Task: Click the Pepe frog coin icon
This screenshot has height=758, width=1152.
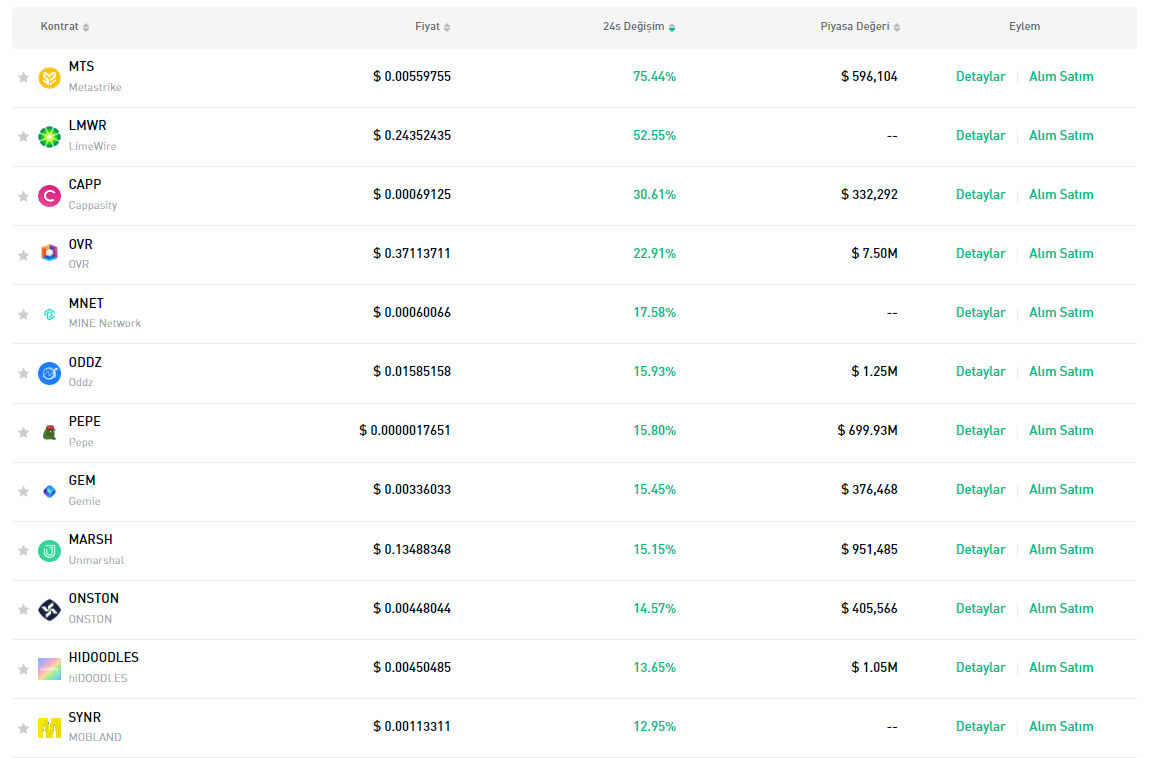Action: click(x=49, y=432)
